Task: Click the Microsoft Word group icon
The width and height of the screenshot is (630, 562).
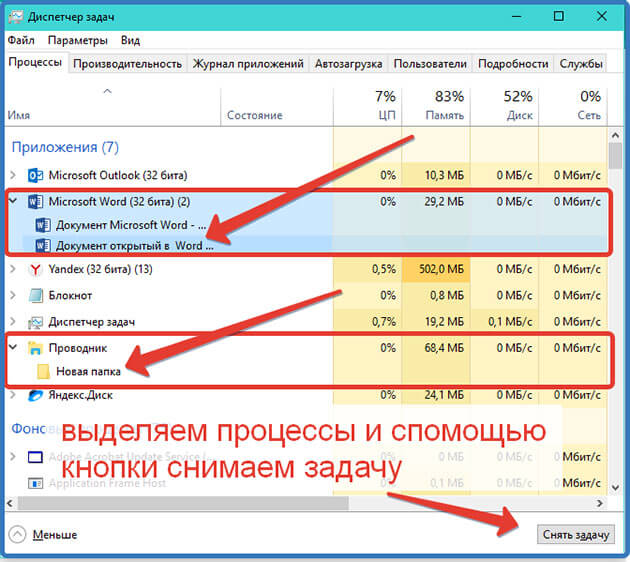Action: click(35, 202)
